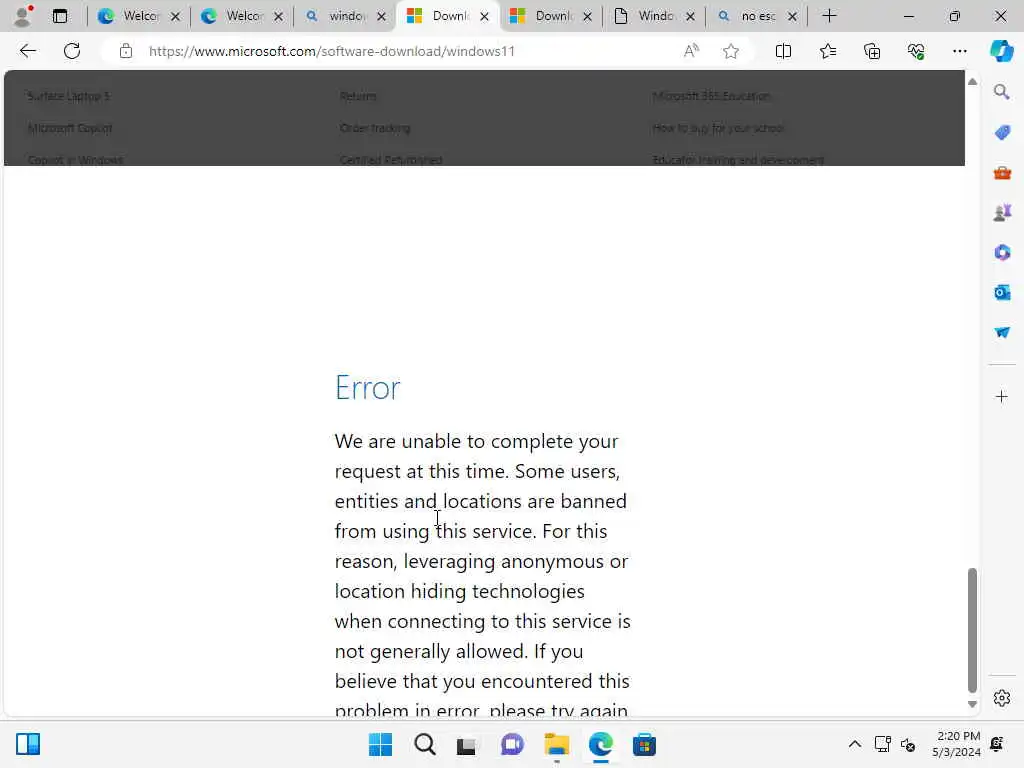Open sidebar Shopping tag icon

(x=1002, y=133)
